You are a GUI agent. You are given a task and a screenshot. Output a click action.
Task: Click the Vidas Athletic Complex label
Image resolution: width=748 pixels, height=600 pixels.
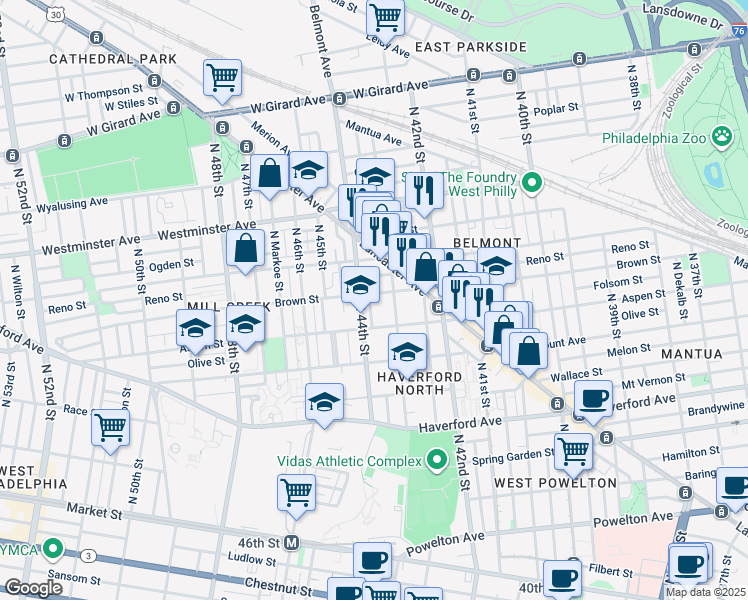pyautogui.click(x=350, y=461)
